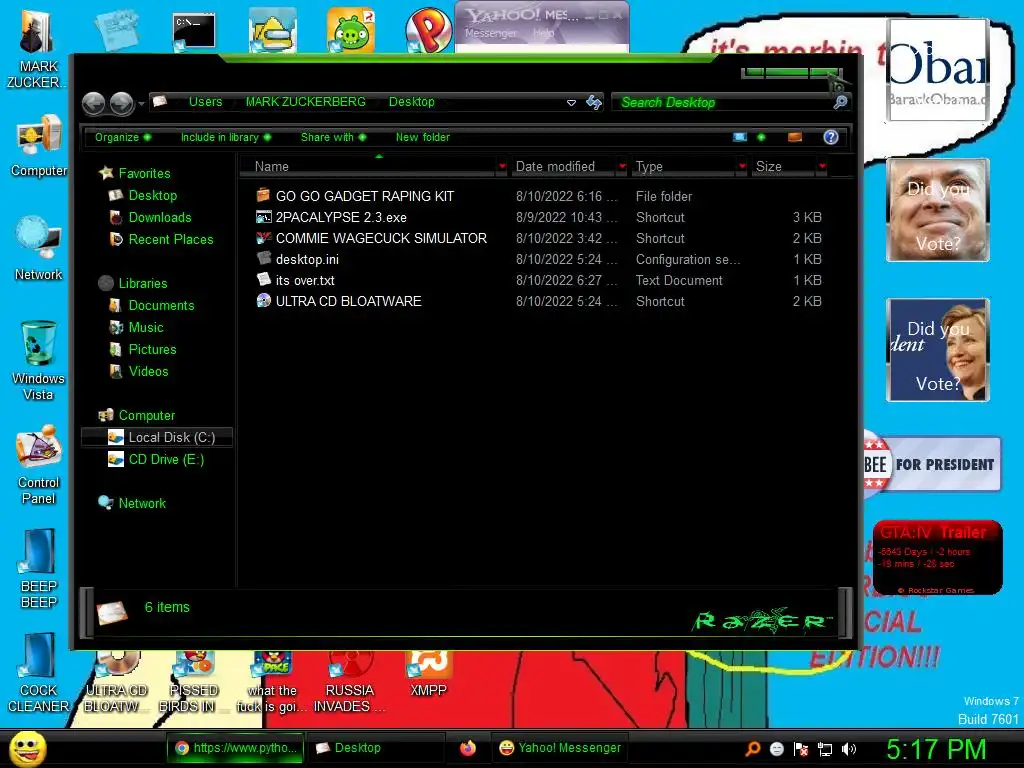Image resolution: width=1024 pixels, height=768 pixels.
Task: Select Libraries in navigation pane
Action: point(143,283)
